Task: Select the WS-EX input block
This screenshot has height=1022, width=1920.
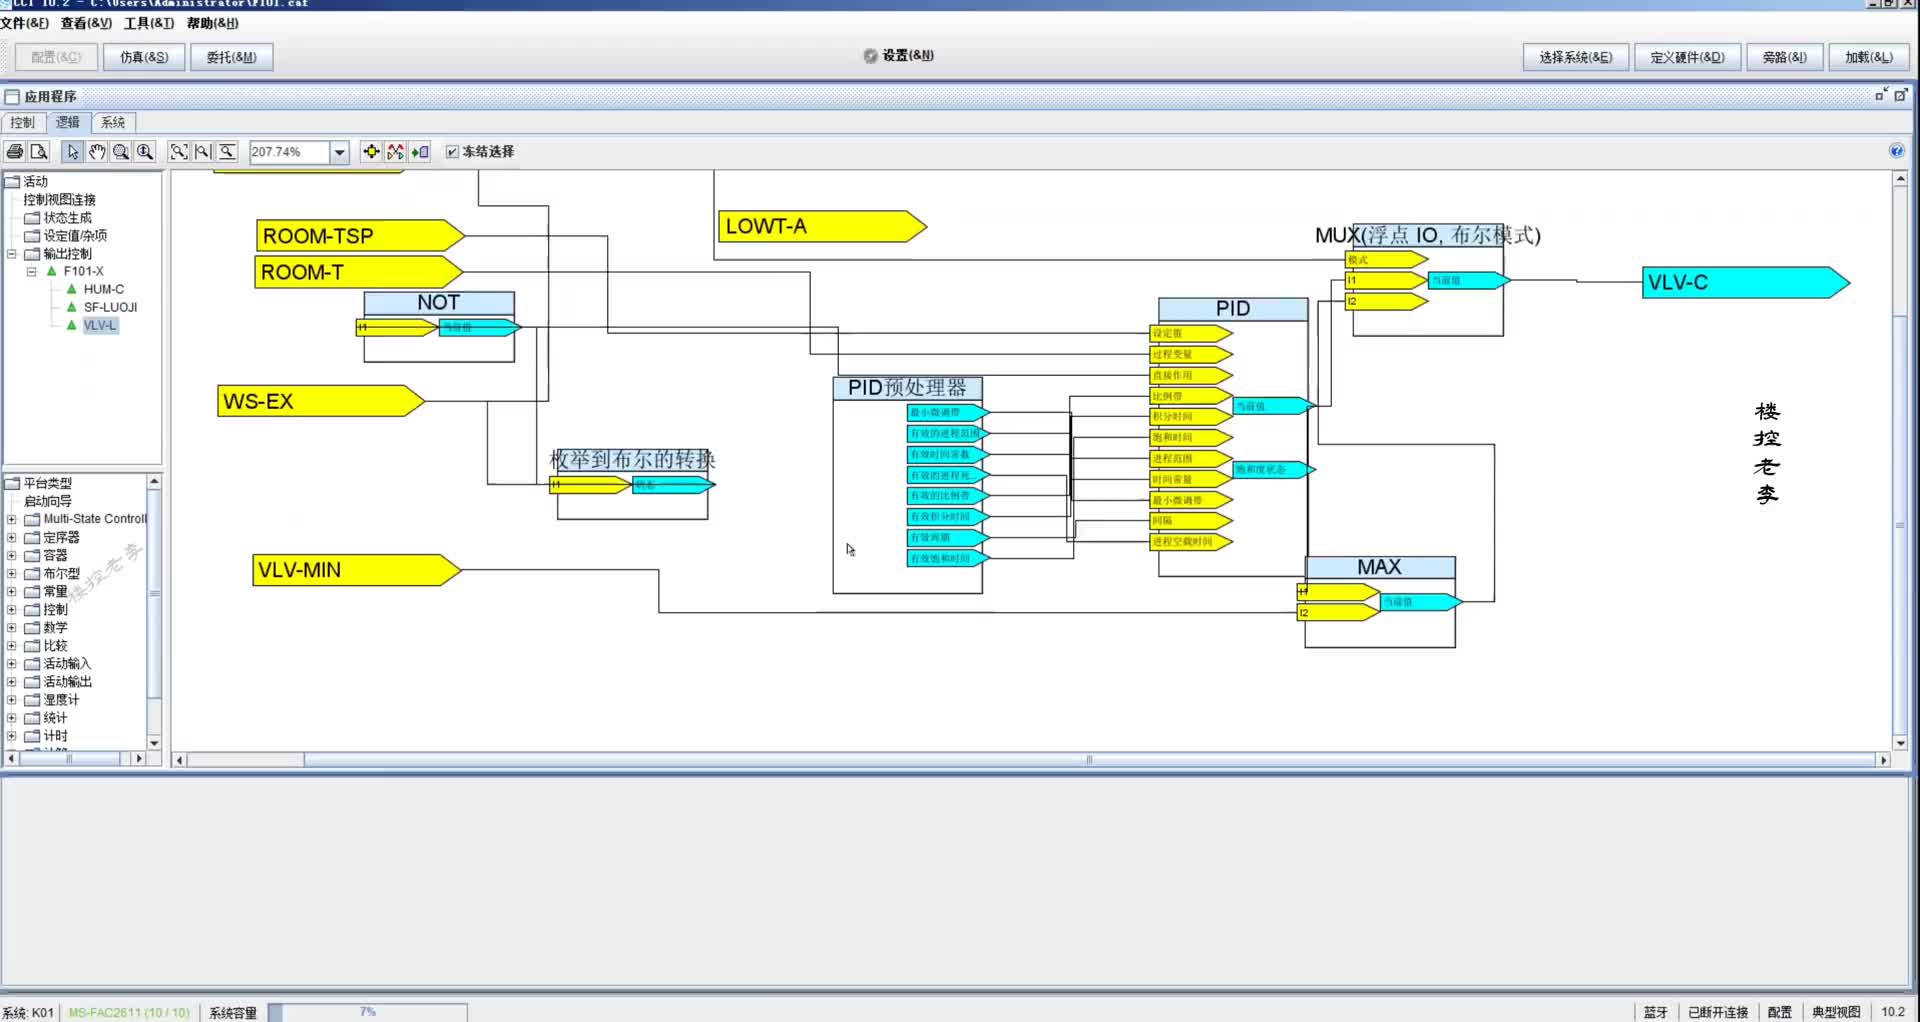Action: (x=320, y=401)
